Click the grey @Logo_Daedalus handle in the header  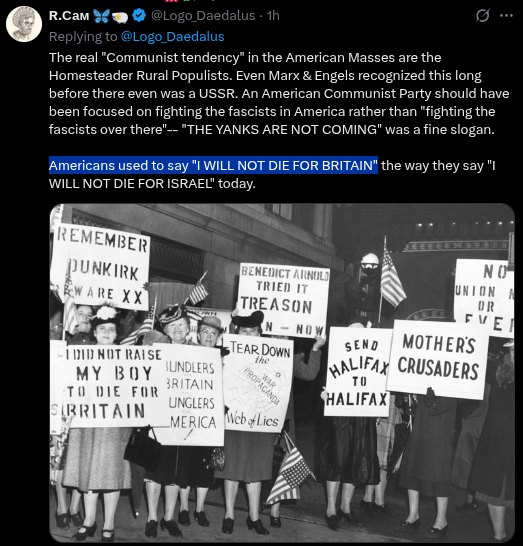pos(203,16)
